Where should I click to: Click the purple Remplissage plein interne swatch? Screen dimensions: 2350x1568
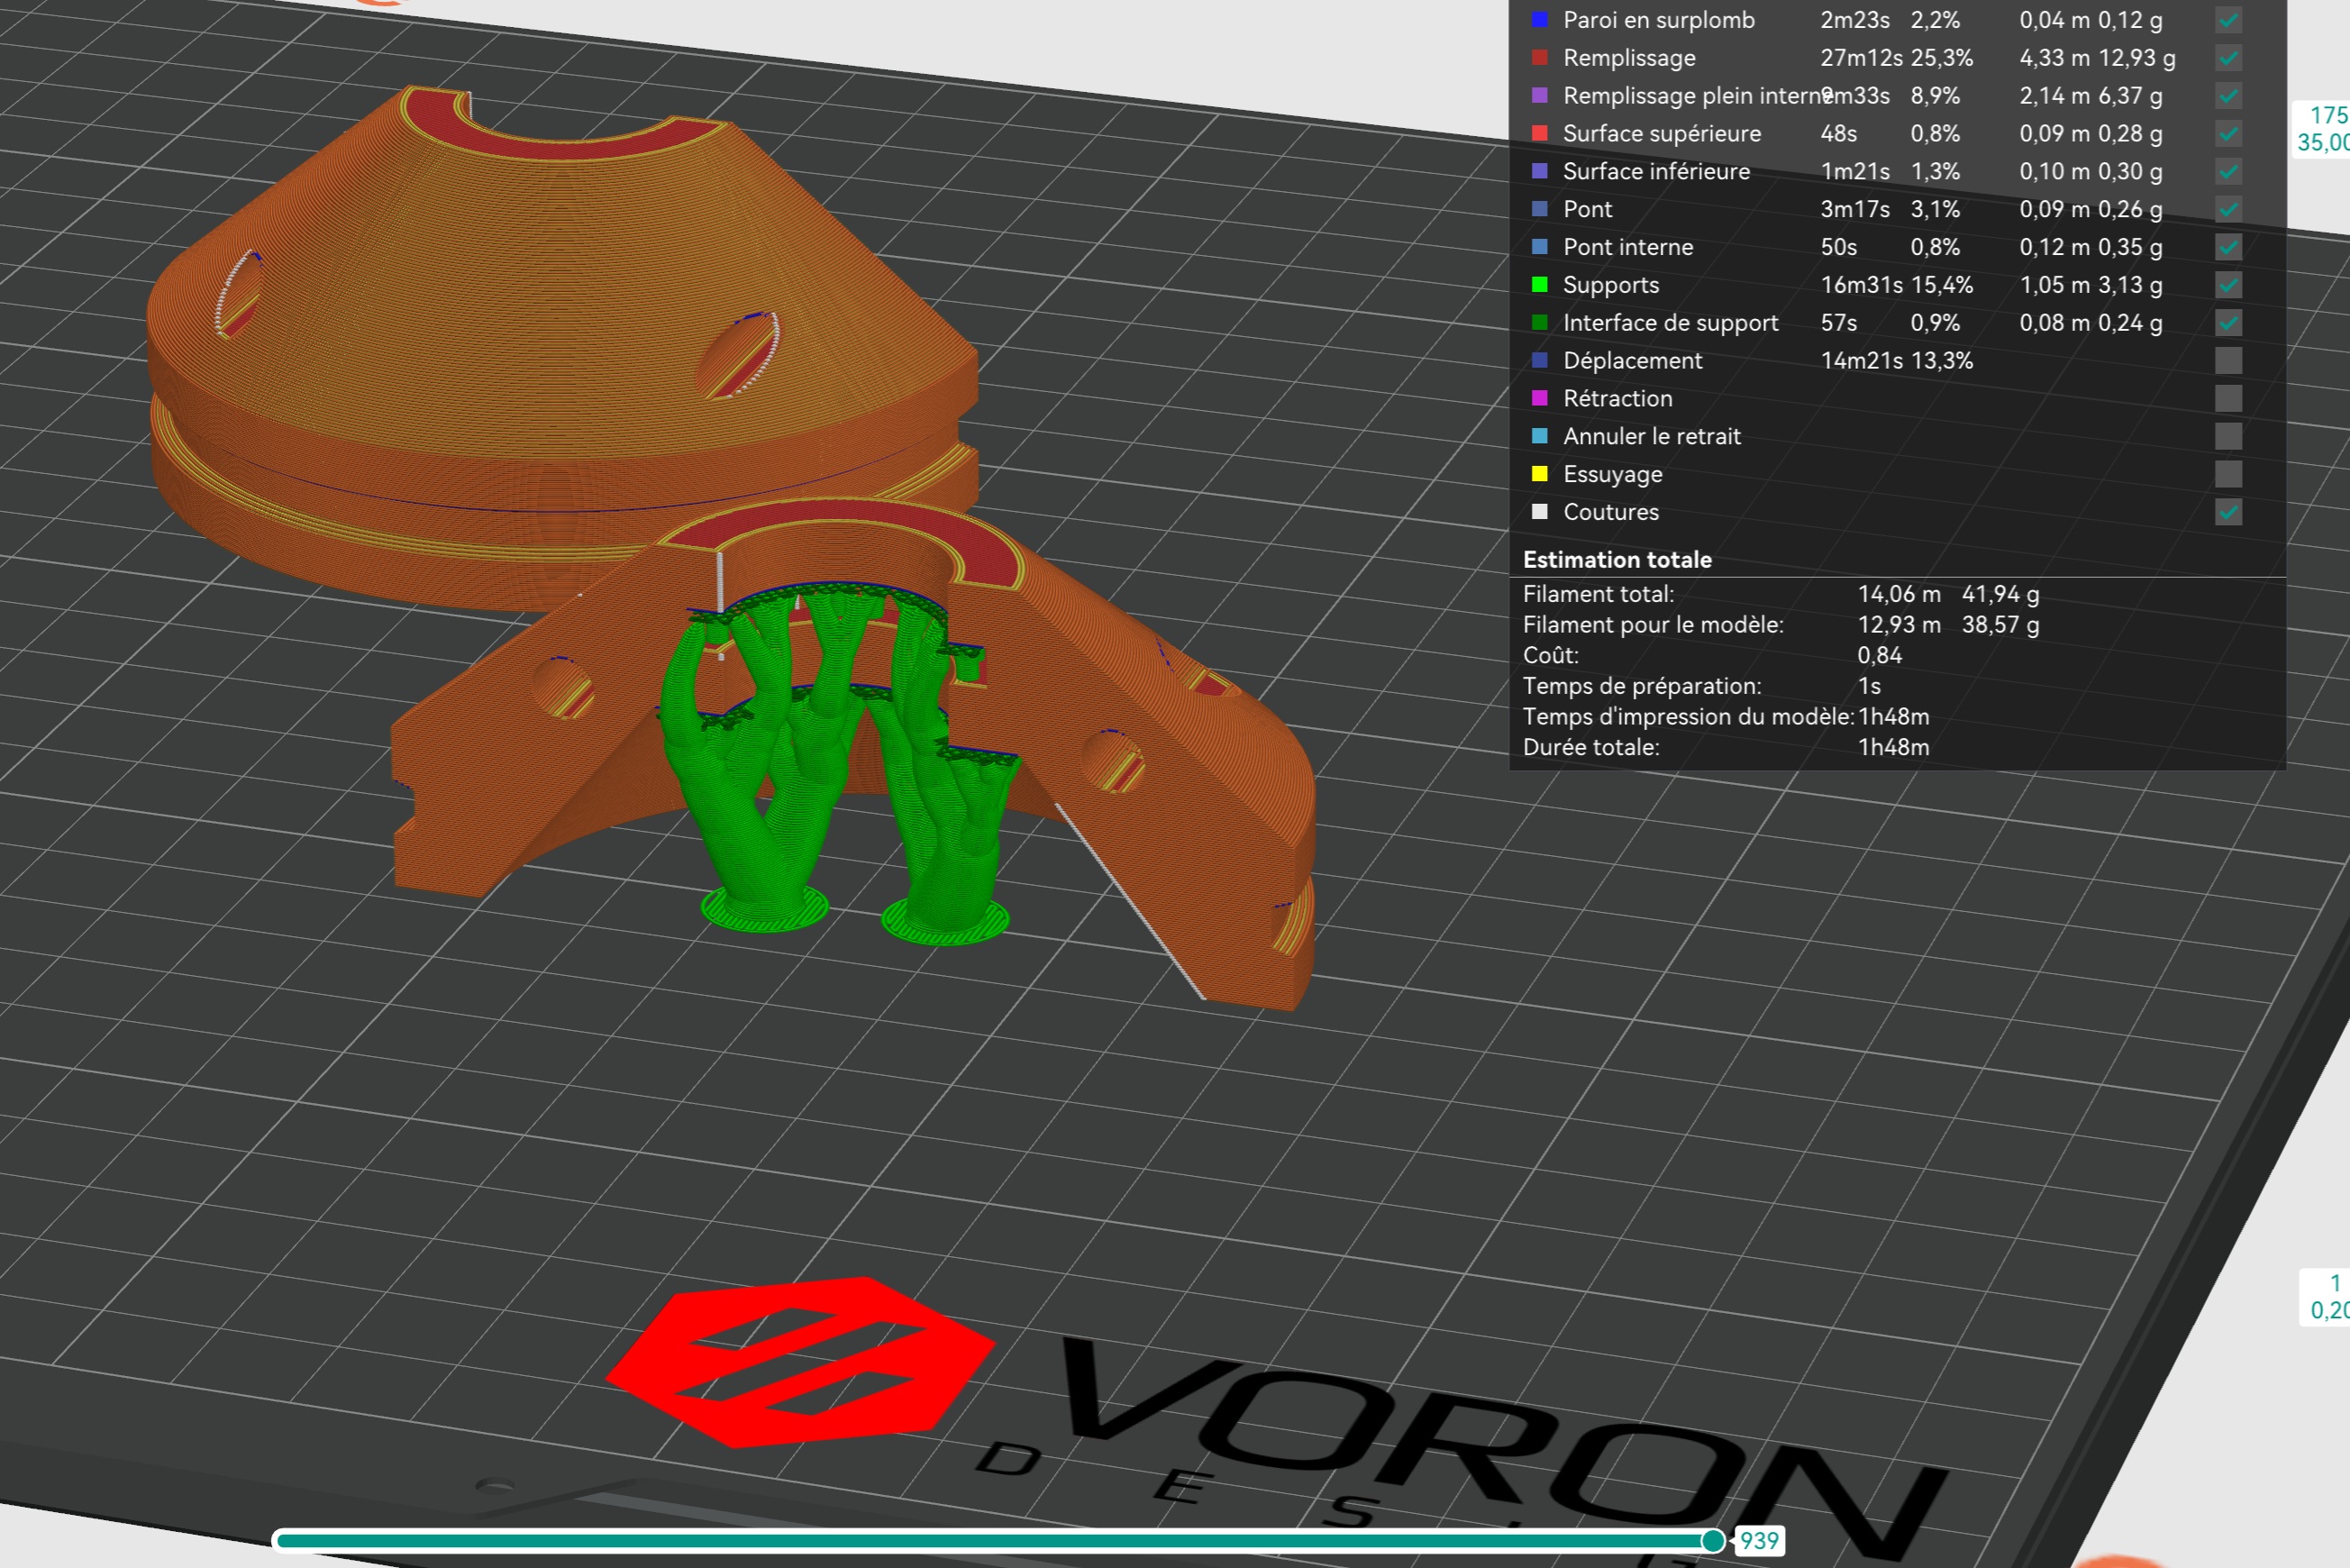[x=1540, y=96]
